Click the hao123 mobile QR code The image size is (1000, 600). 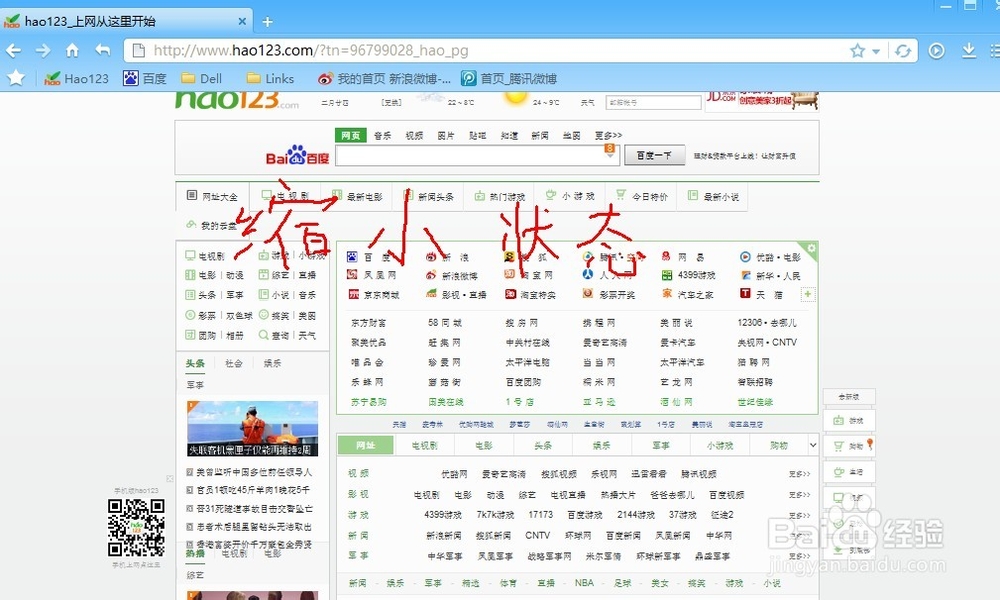[136, 527]
